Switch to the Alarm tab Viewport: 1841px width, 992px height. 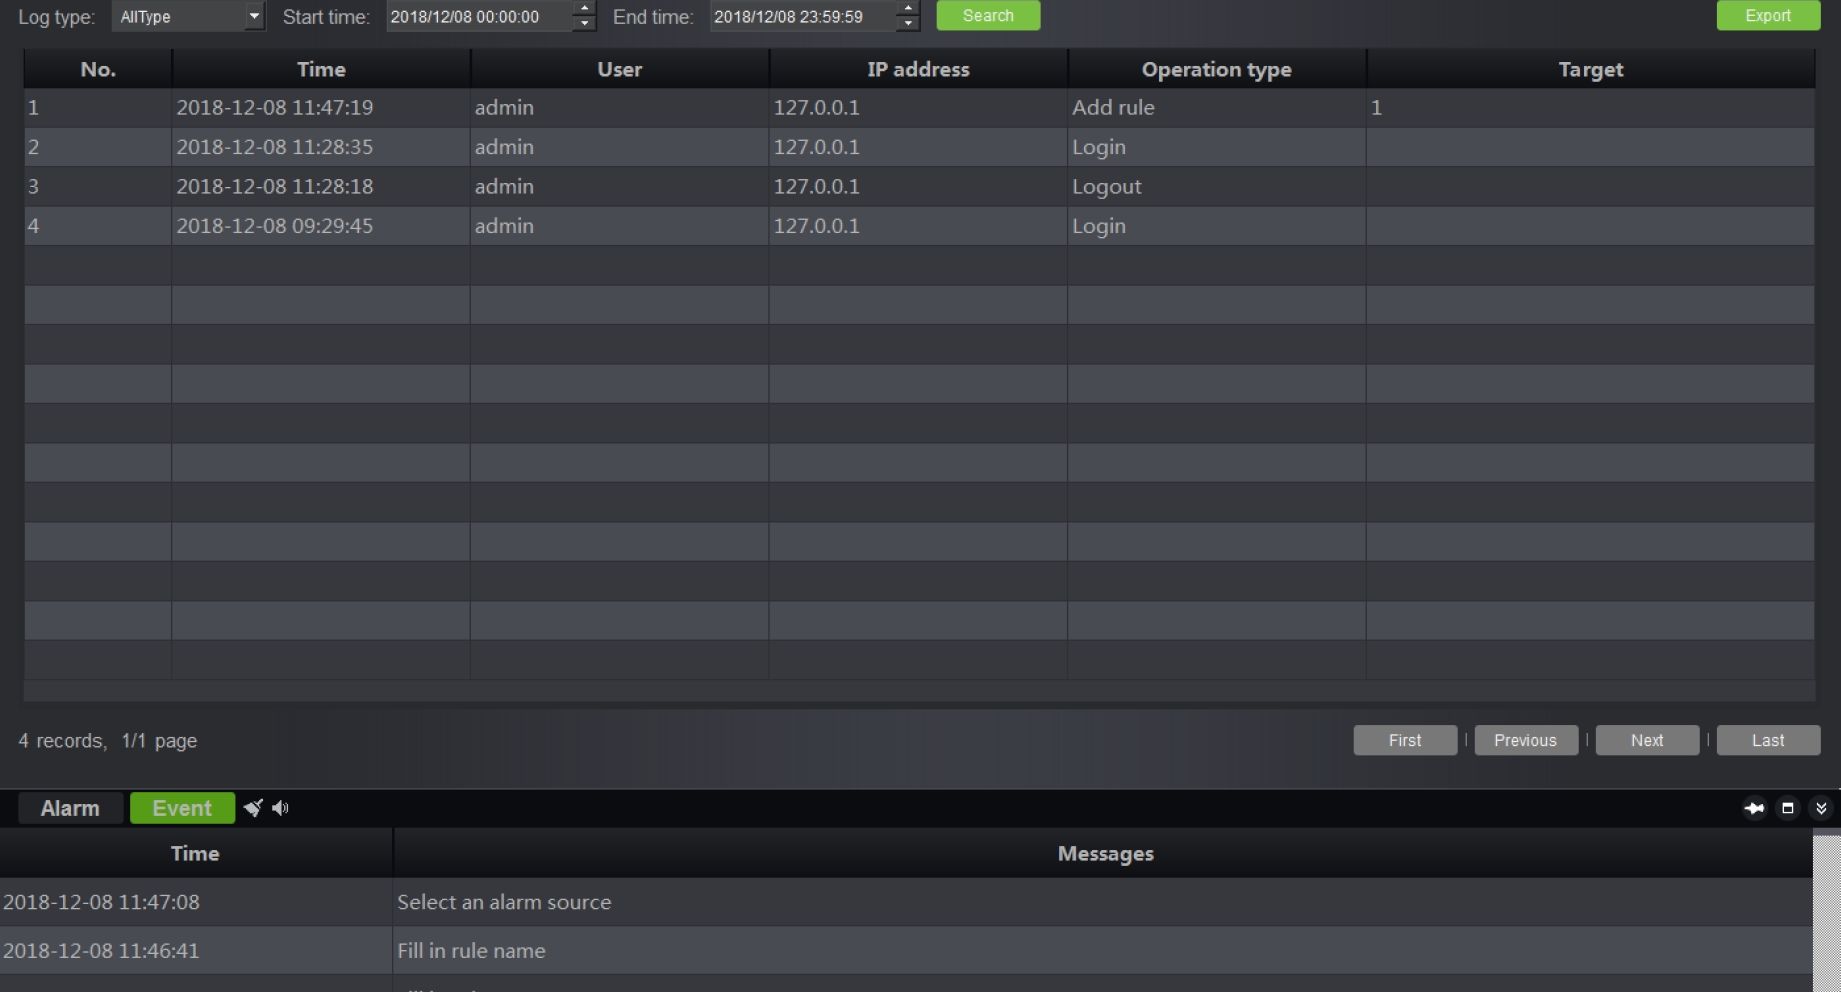click(70, 808)
